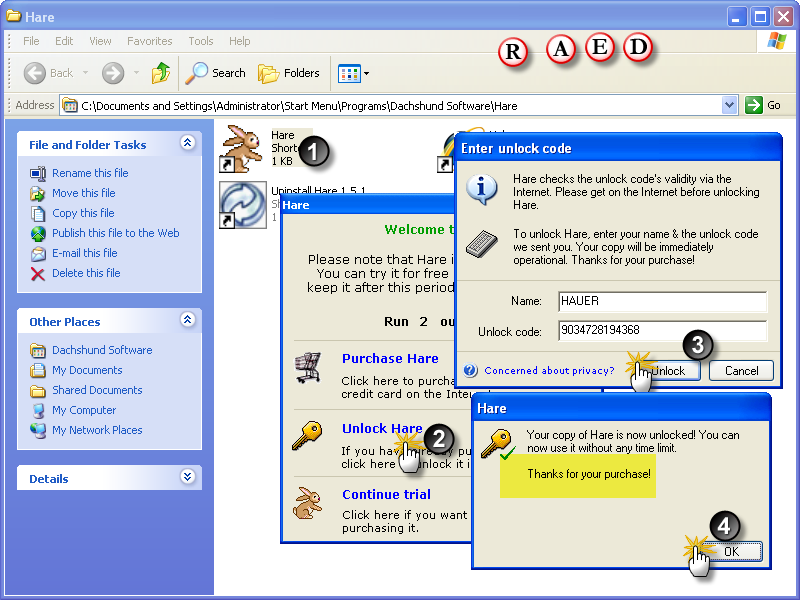Viewport: 800px width, 600px height.
Task: Collapse the File and Folder Tasks panel
Action: [187, 143]
